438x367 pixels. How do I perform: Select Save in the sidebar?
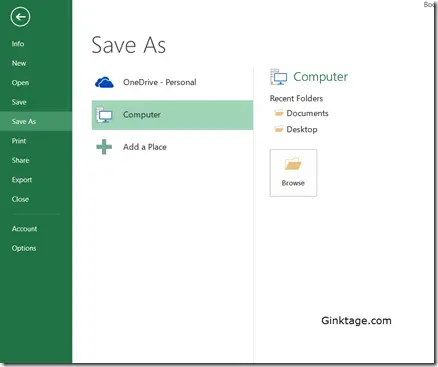pos(19,102)
